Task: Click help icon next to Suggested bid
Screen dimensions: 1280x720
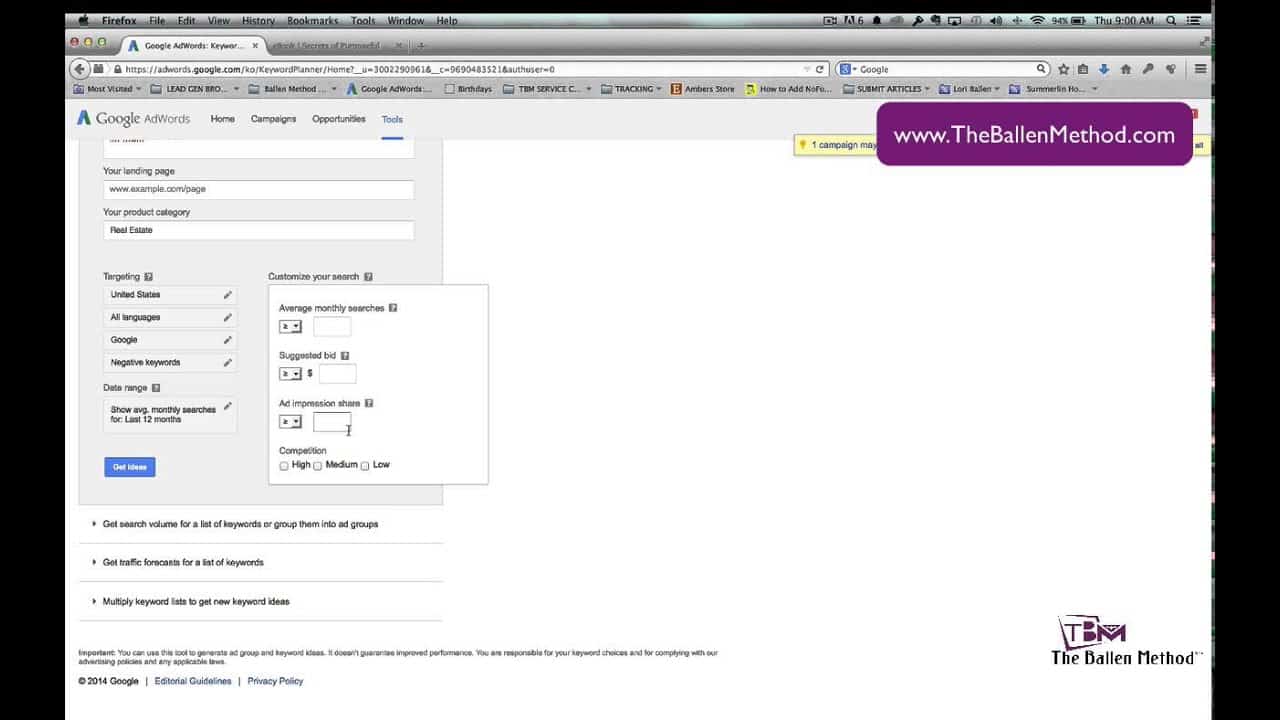Action: tap(345, 356)
